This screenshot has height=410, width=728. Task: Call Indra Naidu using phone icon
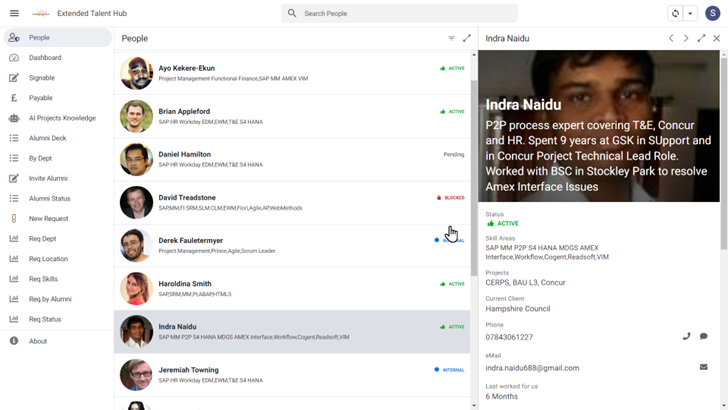[x=686, y=337]
